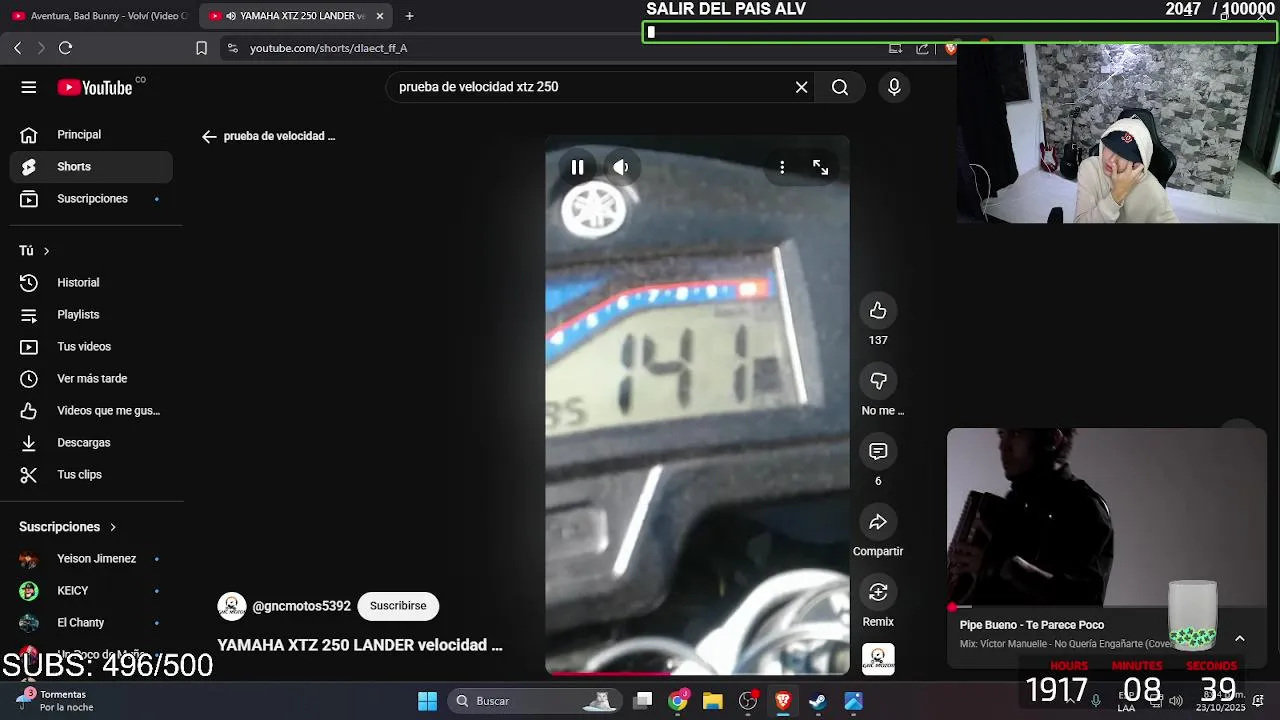Clear the search box with the X

(801, 87)
